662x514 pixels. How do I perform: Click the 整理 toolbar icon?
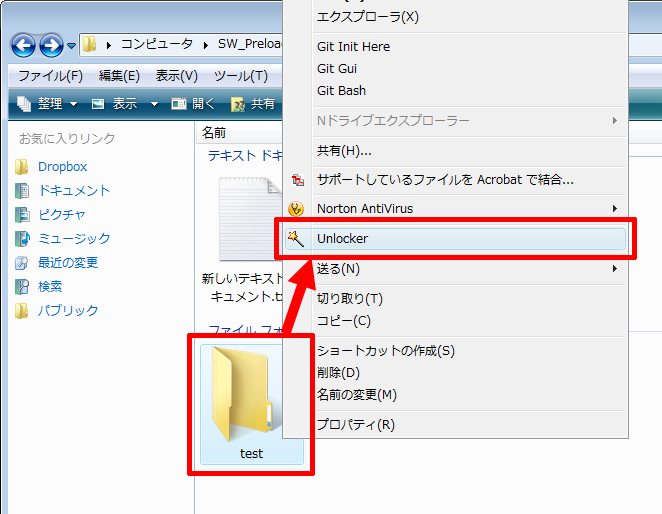pyautogui.click(x=24, y=103)
